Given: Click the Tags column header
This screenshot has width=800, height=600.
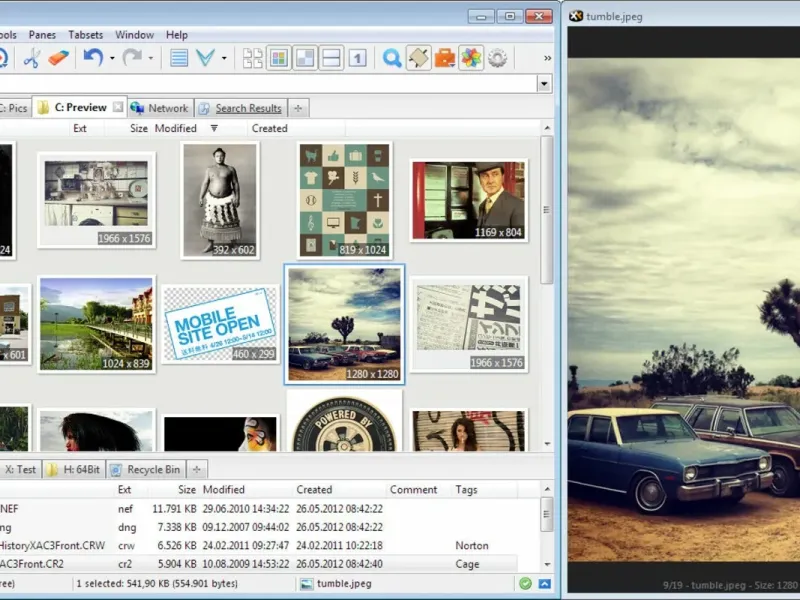Looking at the screenshot, I should (466, 490).
